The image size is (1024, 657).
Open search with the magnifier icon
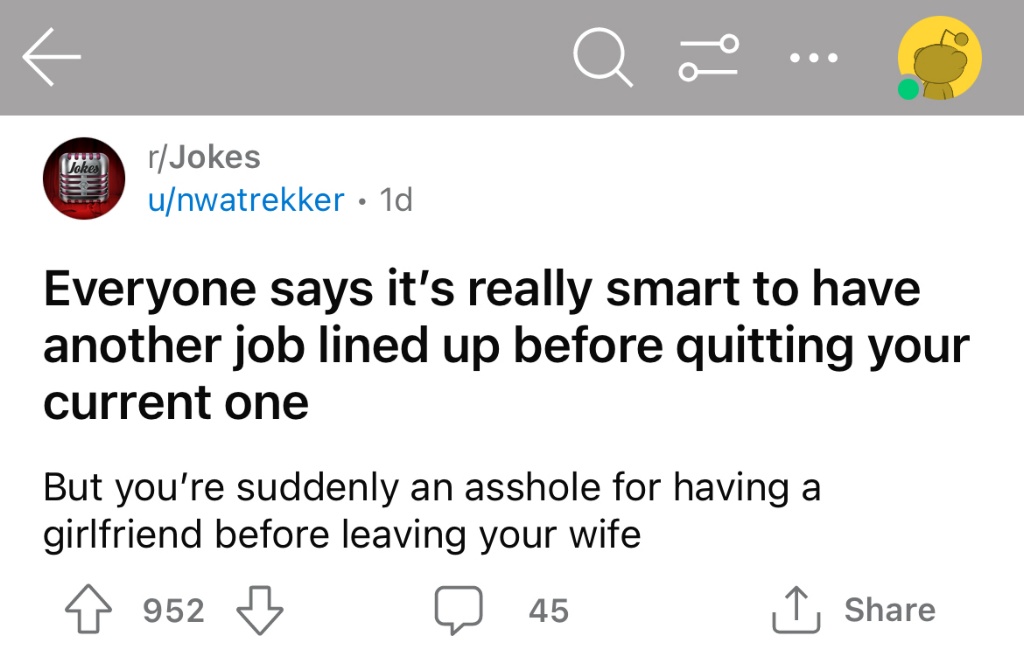(x=603, y=57)
